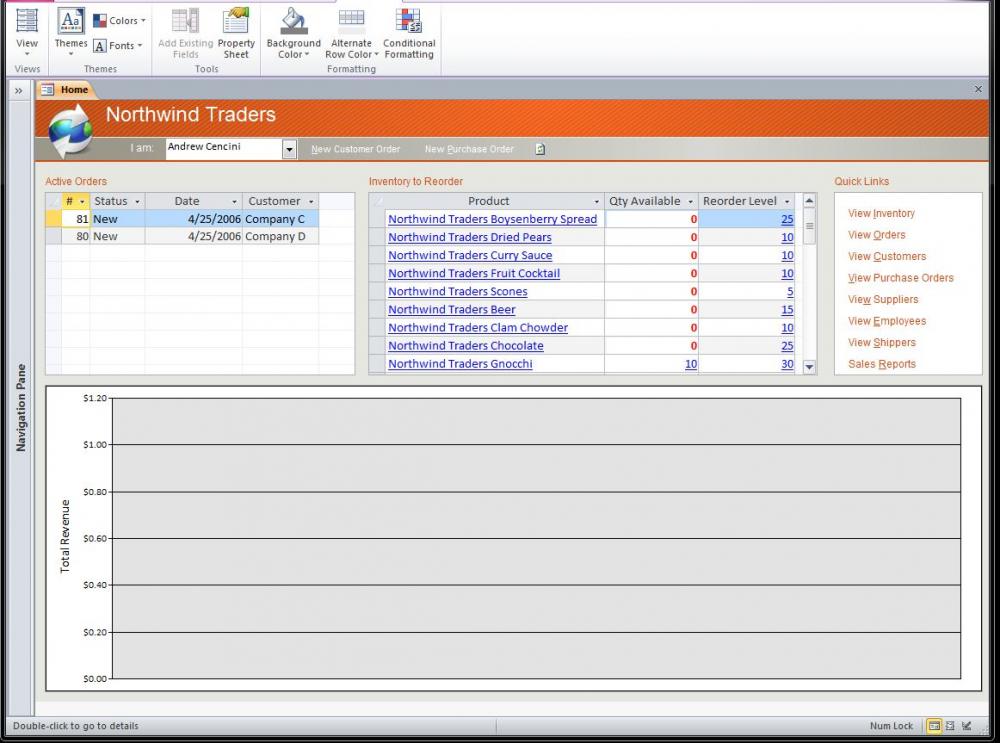Image resolution: width=1000 pixels, height=743 pixels.
Task: Switch to Layout View in the status bar
Action: tap(950, 726)
